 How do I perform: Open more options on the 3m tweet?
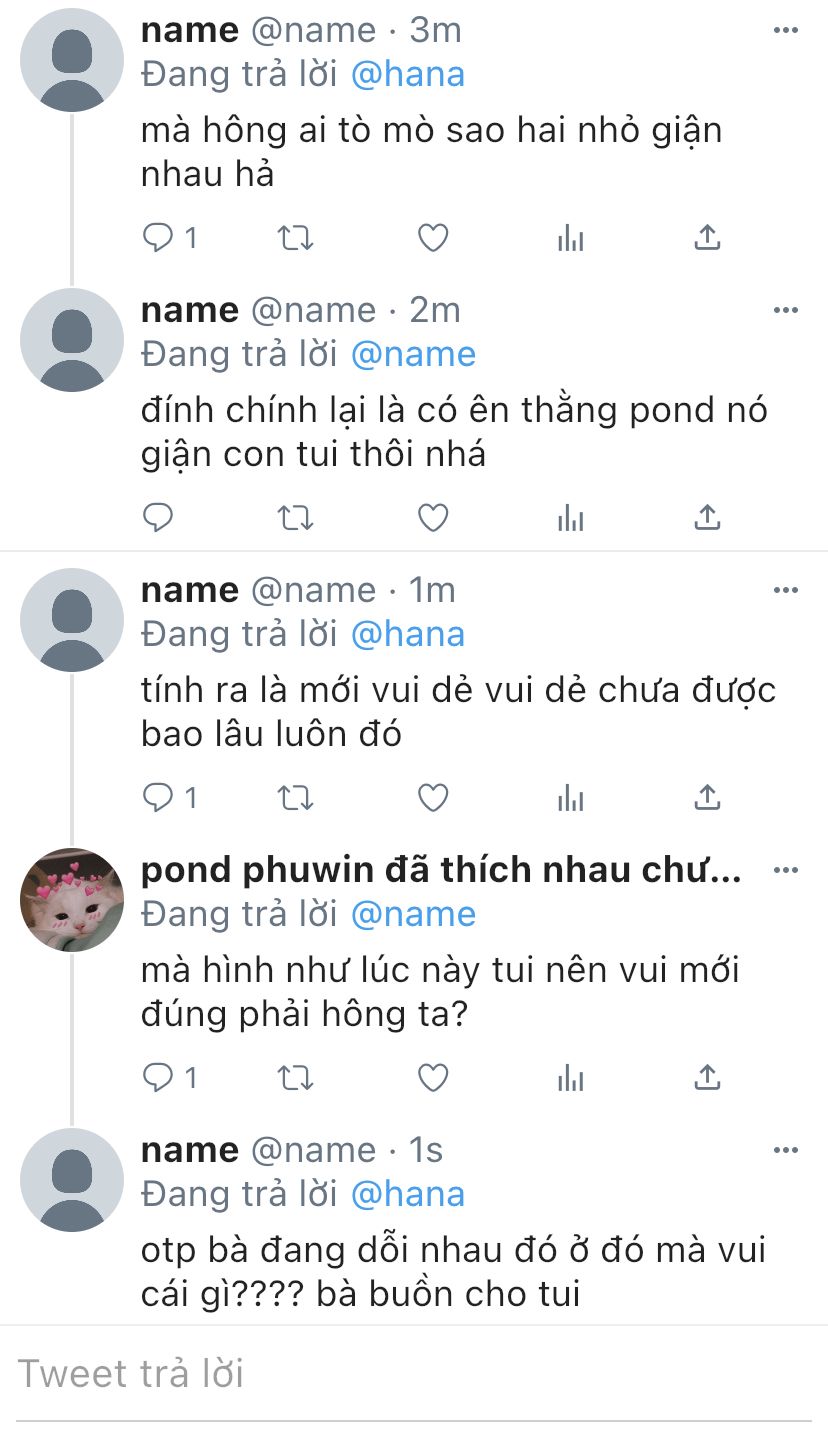pyautogui.click(x=786, y=31)
